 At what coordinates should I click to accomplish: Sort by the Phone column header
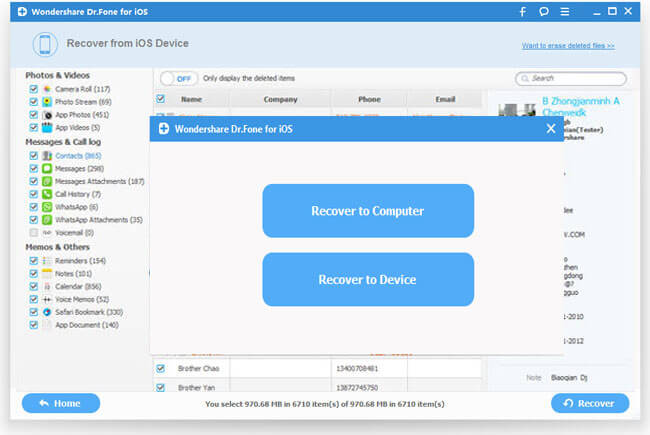pyautogui.click(x=369, y=100)
